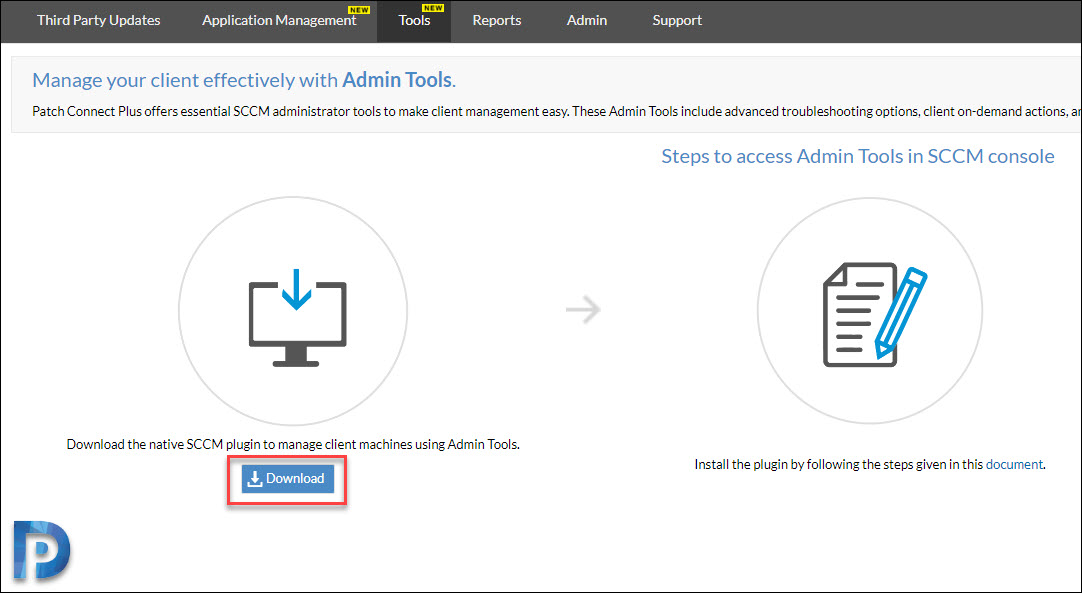Open the Support tab
Image resolution: width=1082 pixels, height=593 pixels.
coord(677,21)
